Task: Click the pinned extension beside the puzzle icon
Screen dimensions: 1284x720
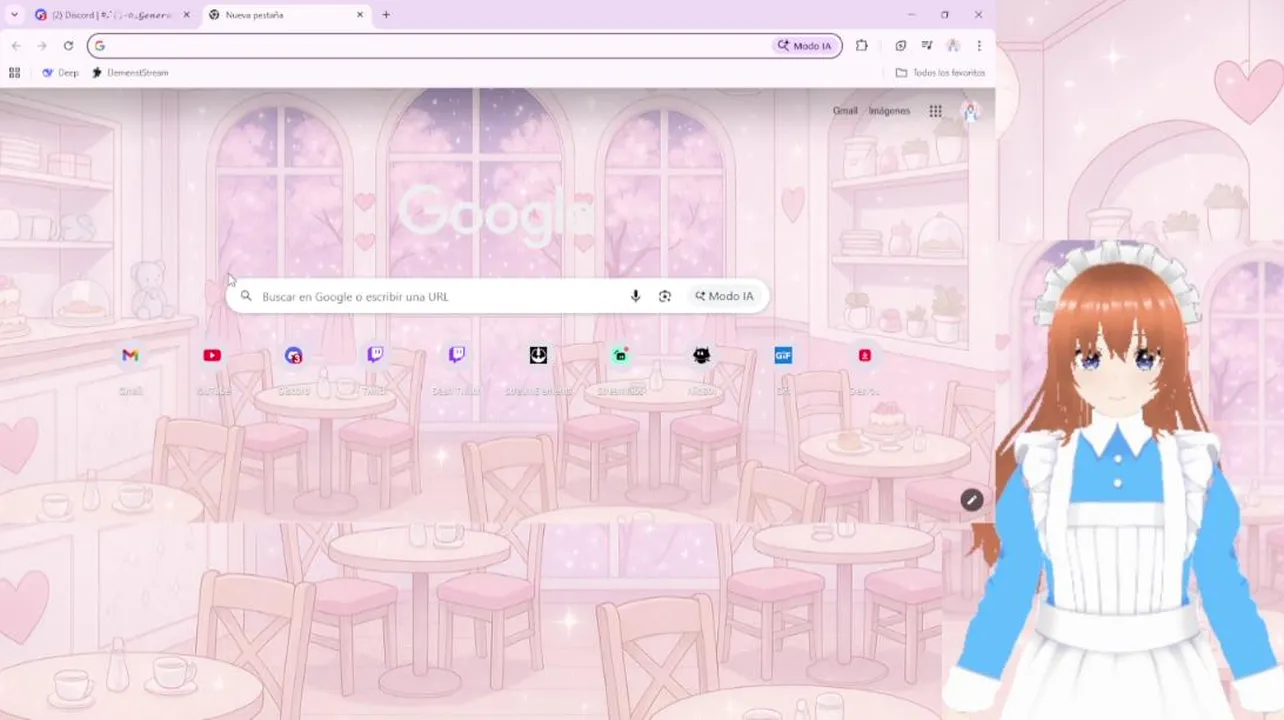Action: (x=901, y=45)
